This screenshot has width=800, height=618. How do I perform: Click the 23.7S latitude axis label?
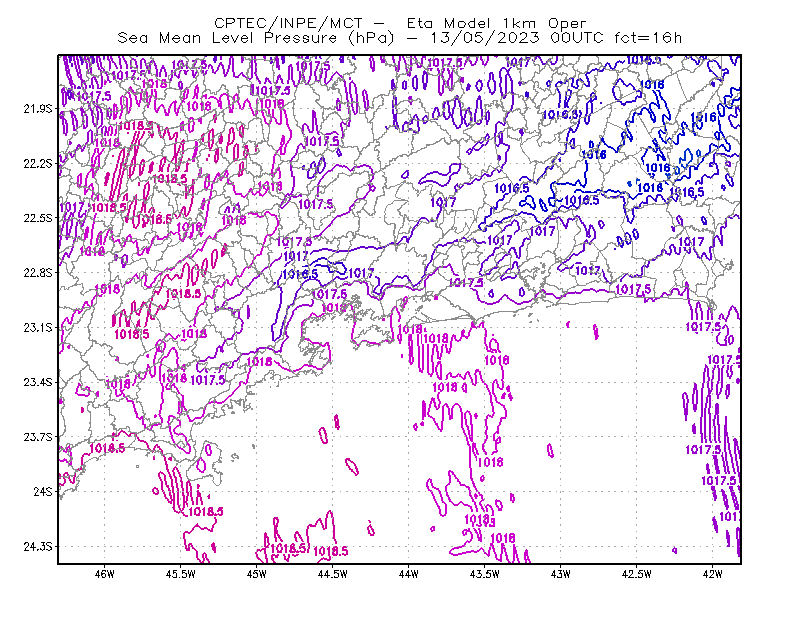pyautogui.click(x=38, y=437)
